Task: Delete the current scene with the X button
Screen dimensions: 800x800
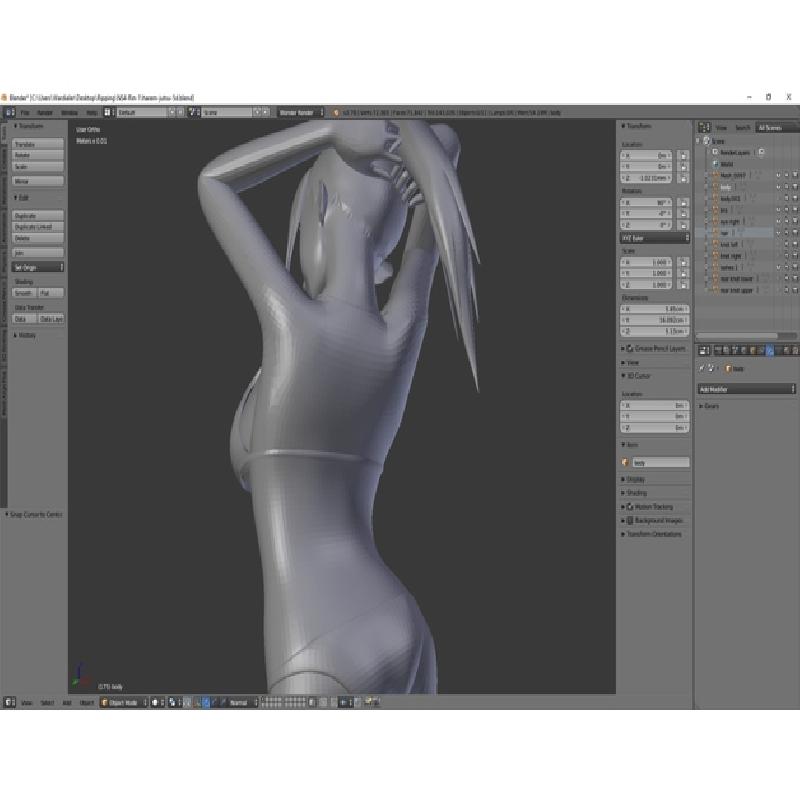Action: (x=266, y=112)
